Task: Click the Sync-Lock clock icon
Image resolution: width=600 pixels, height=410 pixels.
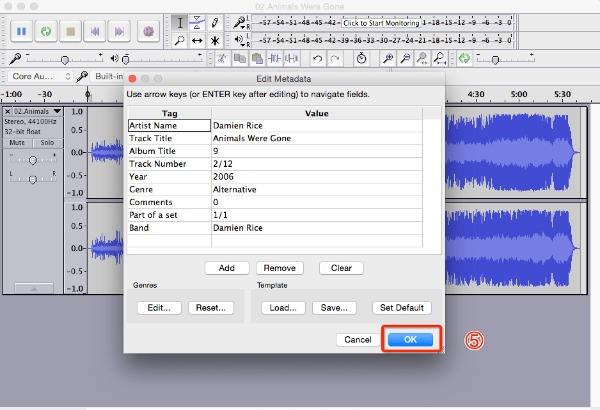Action: [361, 59]
